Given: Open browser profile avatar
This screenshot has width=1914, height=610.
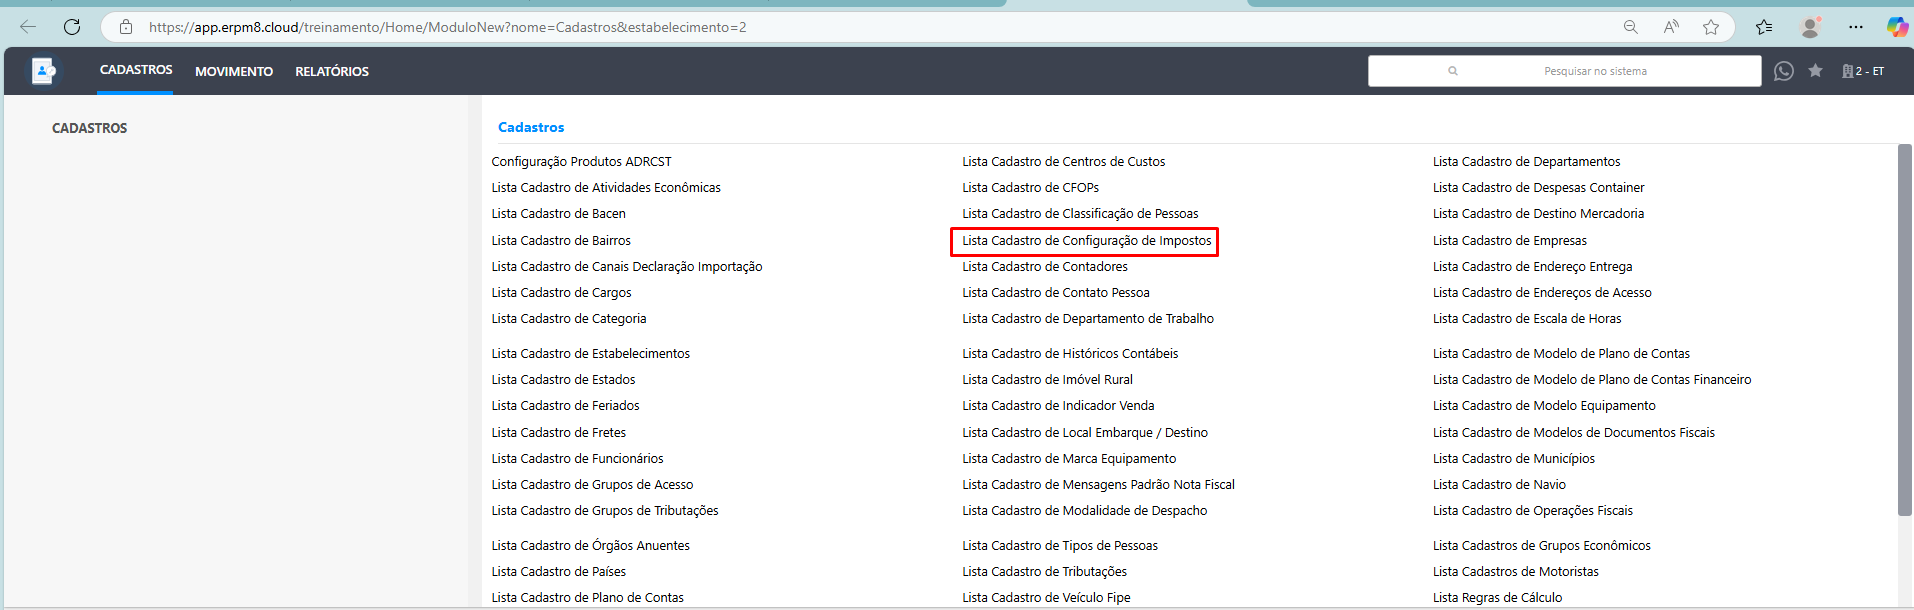Looking at the screenshot, I should [x=1810, y=27].
